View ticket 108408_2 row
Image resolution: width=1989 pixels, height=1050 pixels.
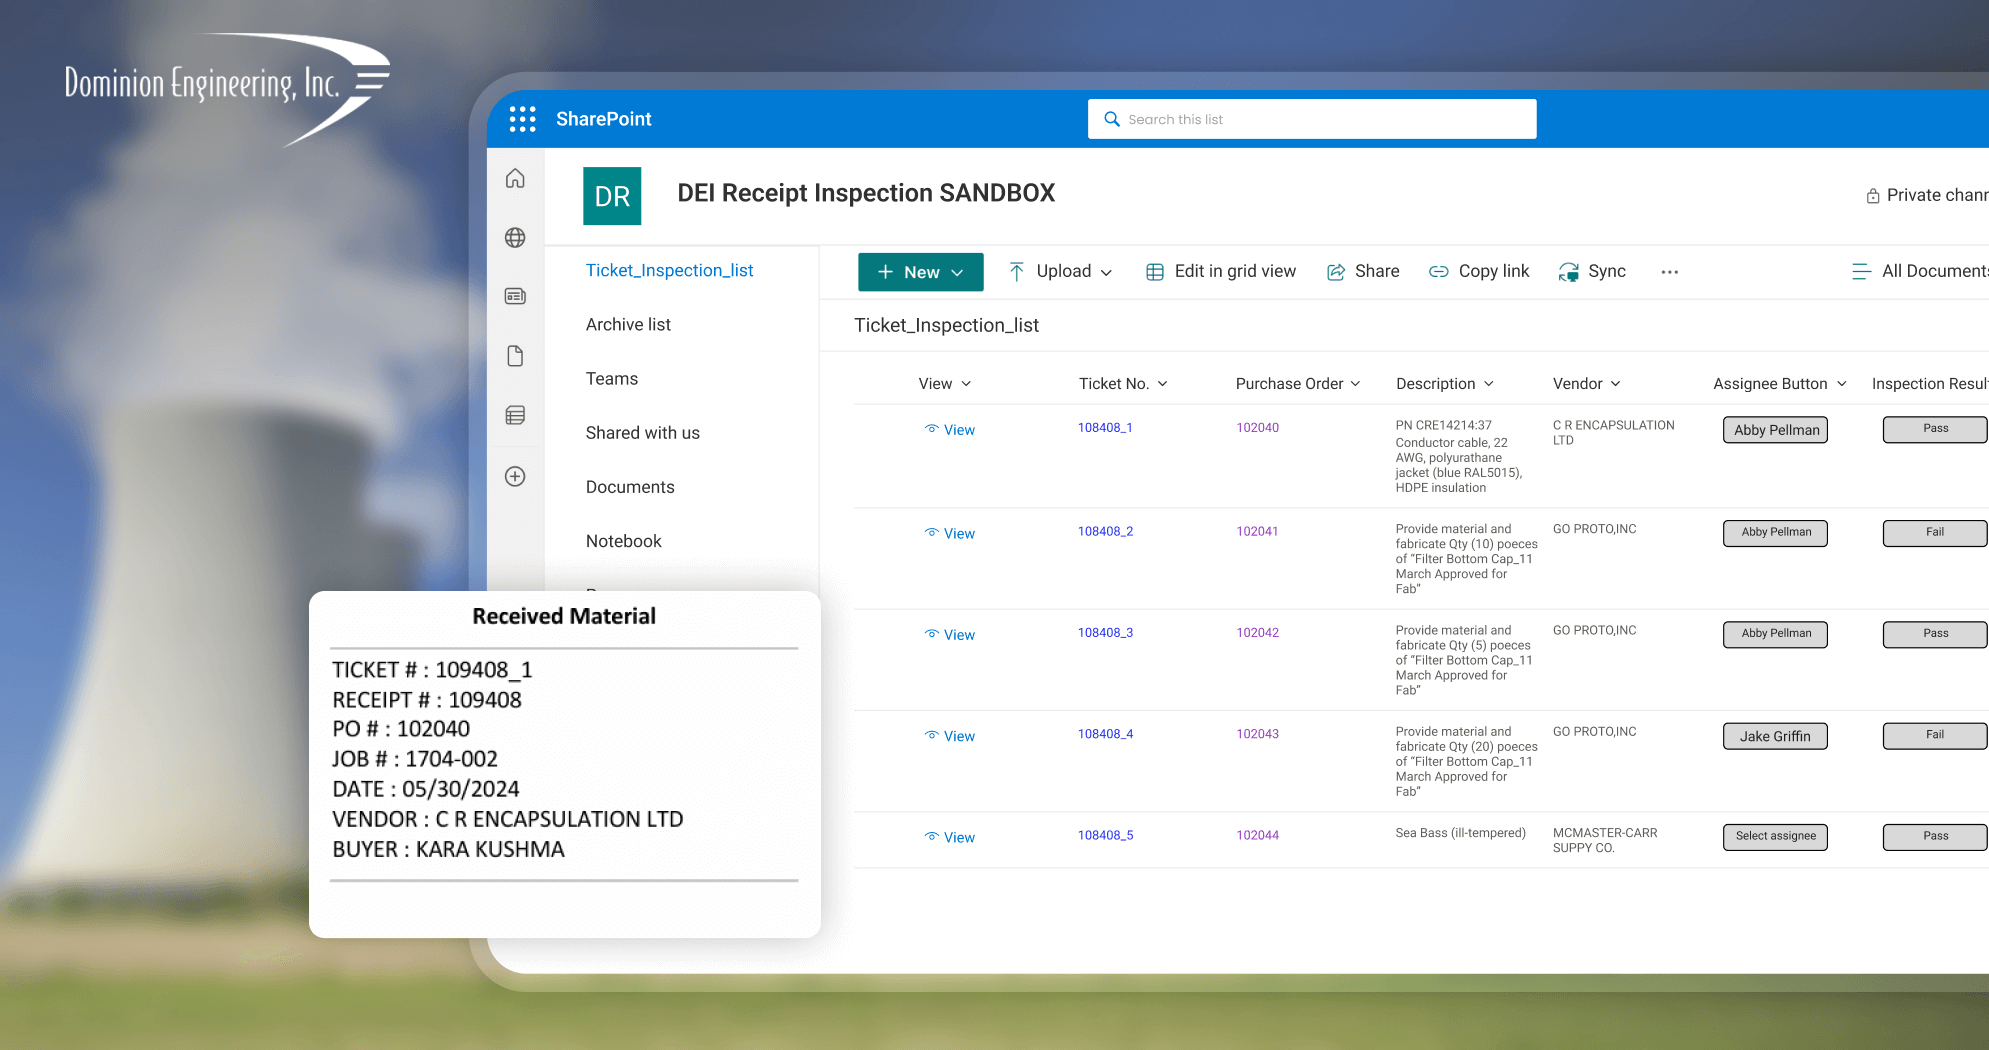pos(949,534)
